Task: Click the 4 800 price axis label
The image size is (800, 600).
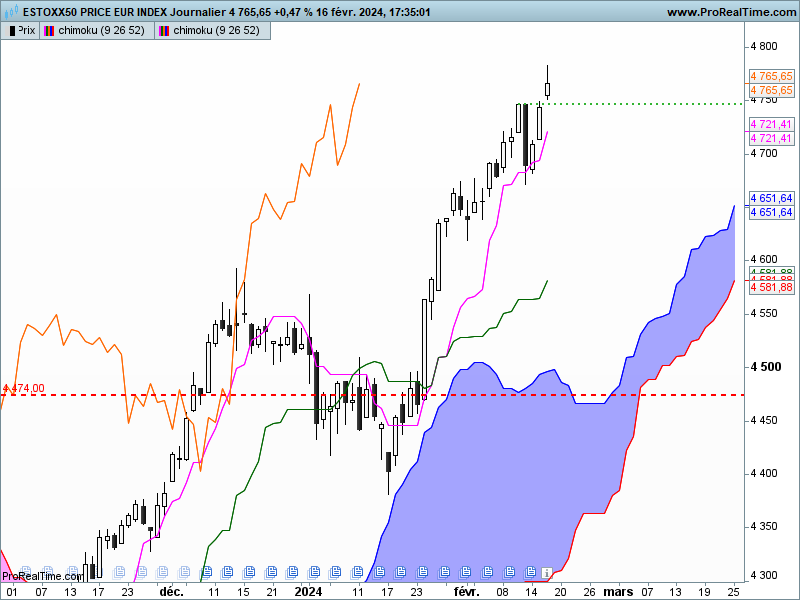Action: pos(764,46)
